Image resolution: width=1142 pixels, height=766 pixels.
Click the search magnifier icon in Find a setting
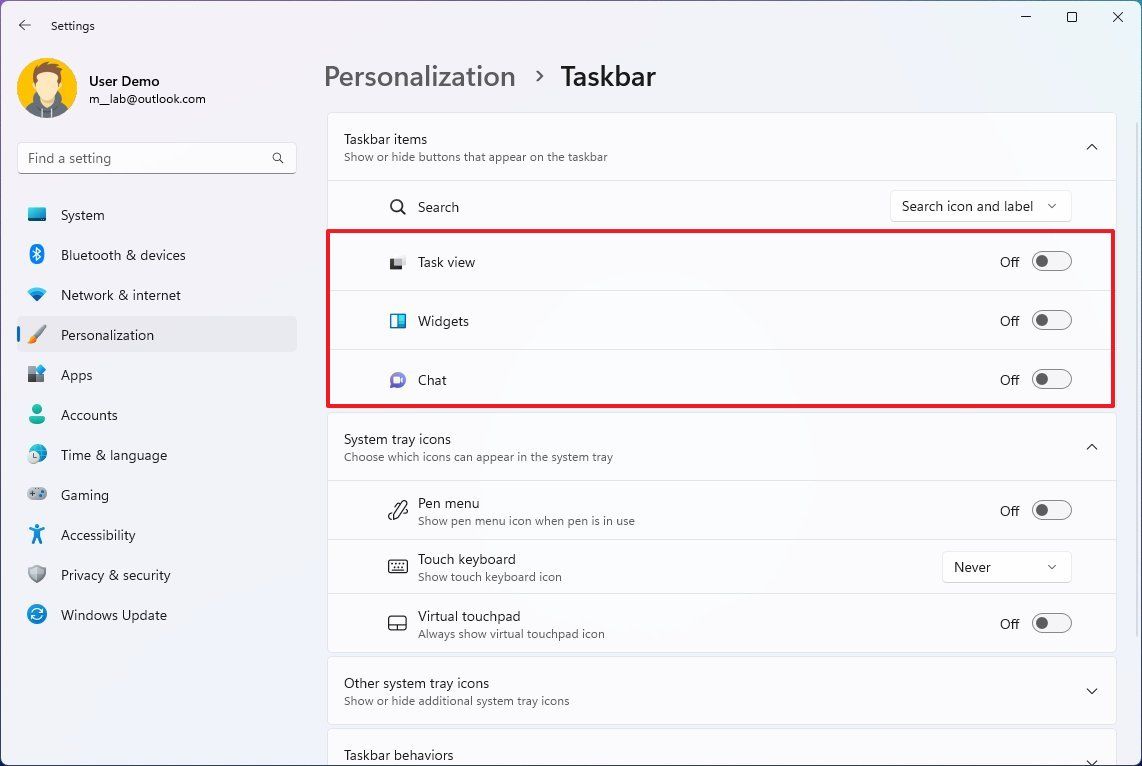point(278,158)
